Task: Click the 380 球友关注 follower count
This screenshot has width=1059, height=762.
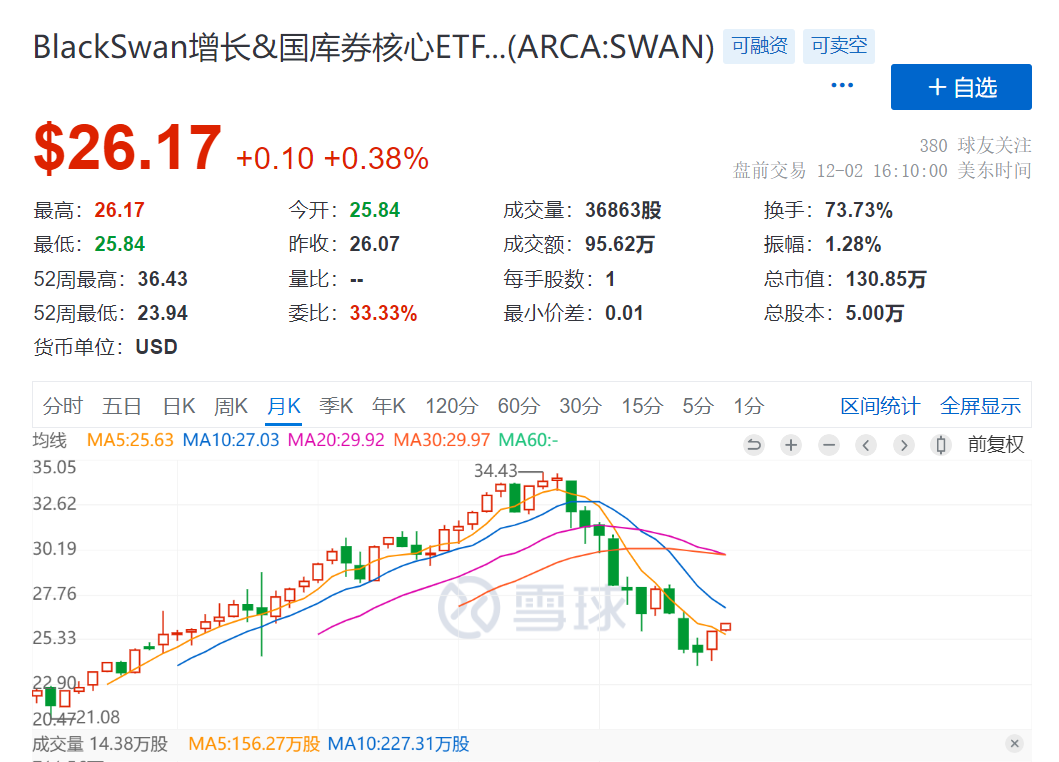Action: coord(975,145)
